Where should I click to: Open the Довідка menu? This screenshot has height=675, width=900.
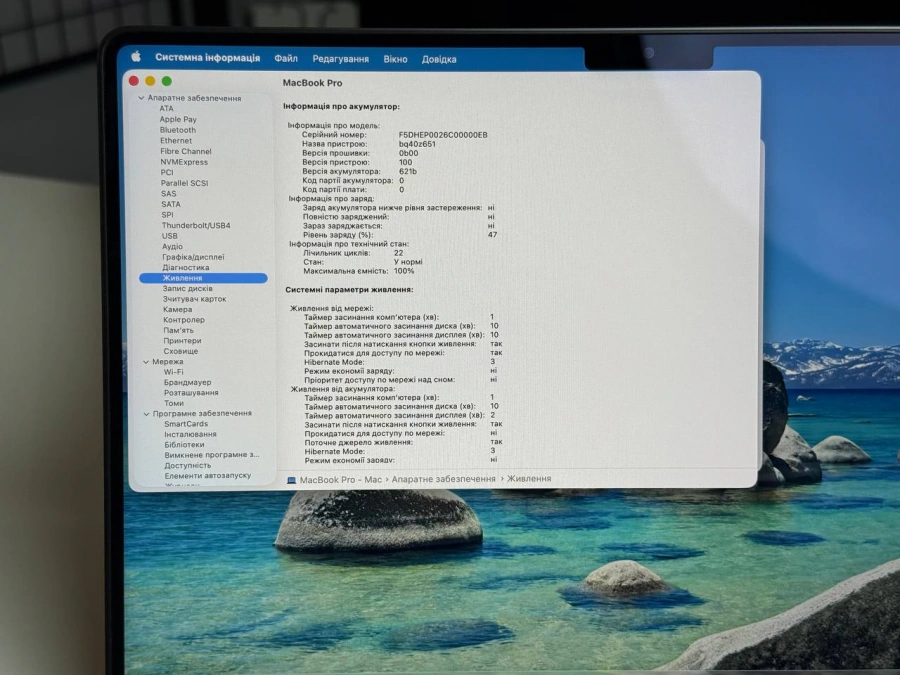point(442,58)
